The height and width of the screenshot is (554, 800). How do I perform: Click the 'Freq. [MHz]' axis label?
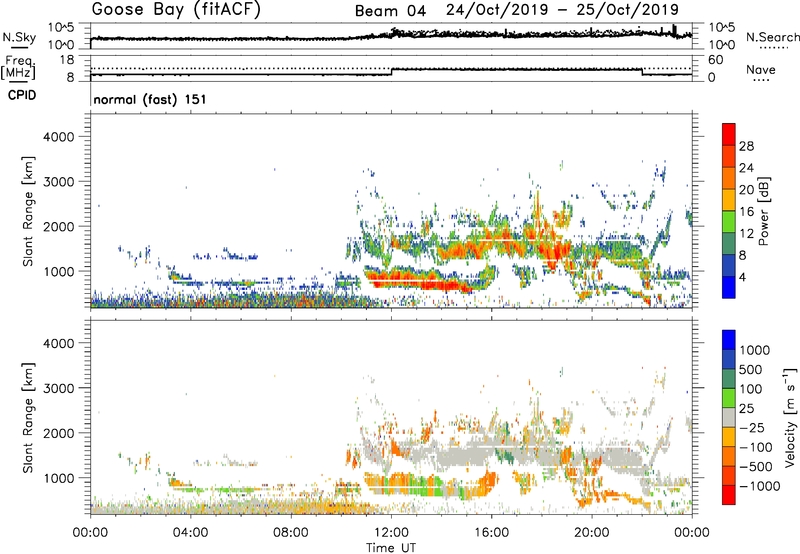[x=19, y=68]
